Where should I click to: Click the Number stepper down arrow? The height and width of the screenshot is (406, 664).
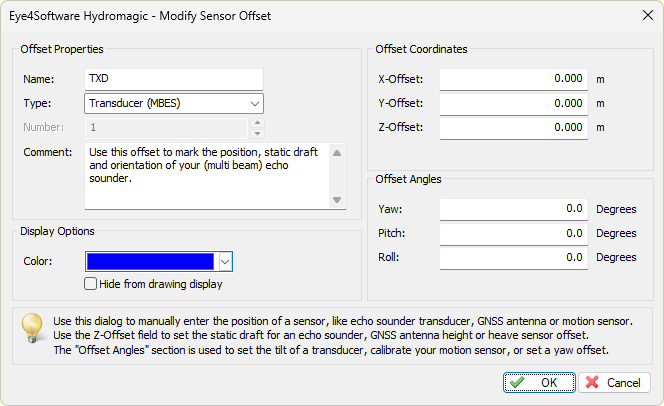point(257,133)
